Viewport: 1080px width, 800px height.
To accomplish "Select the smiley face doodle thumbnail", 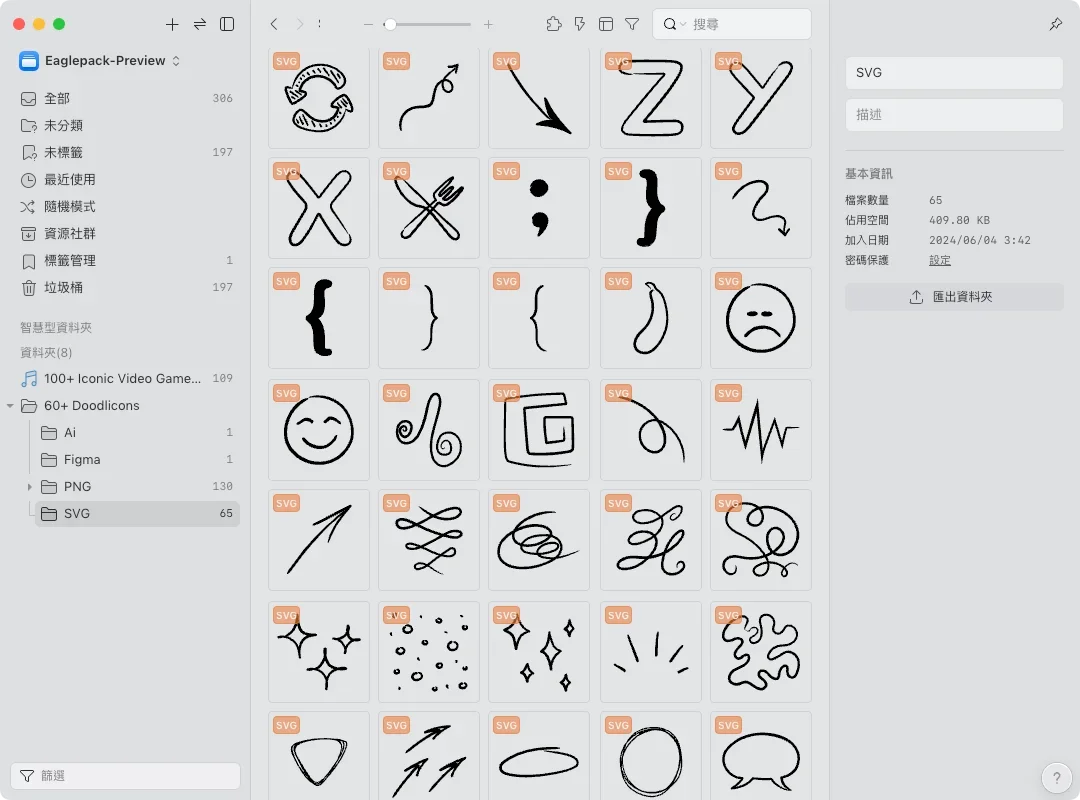I will pyautogui.click(x=319, y=430).
